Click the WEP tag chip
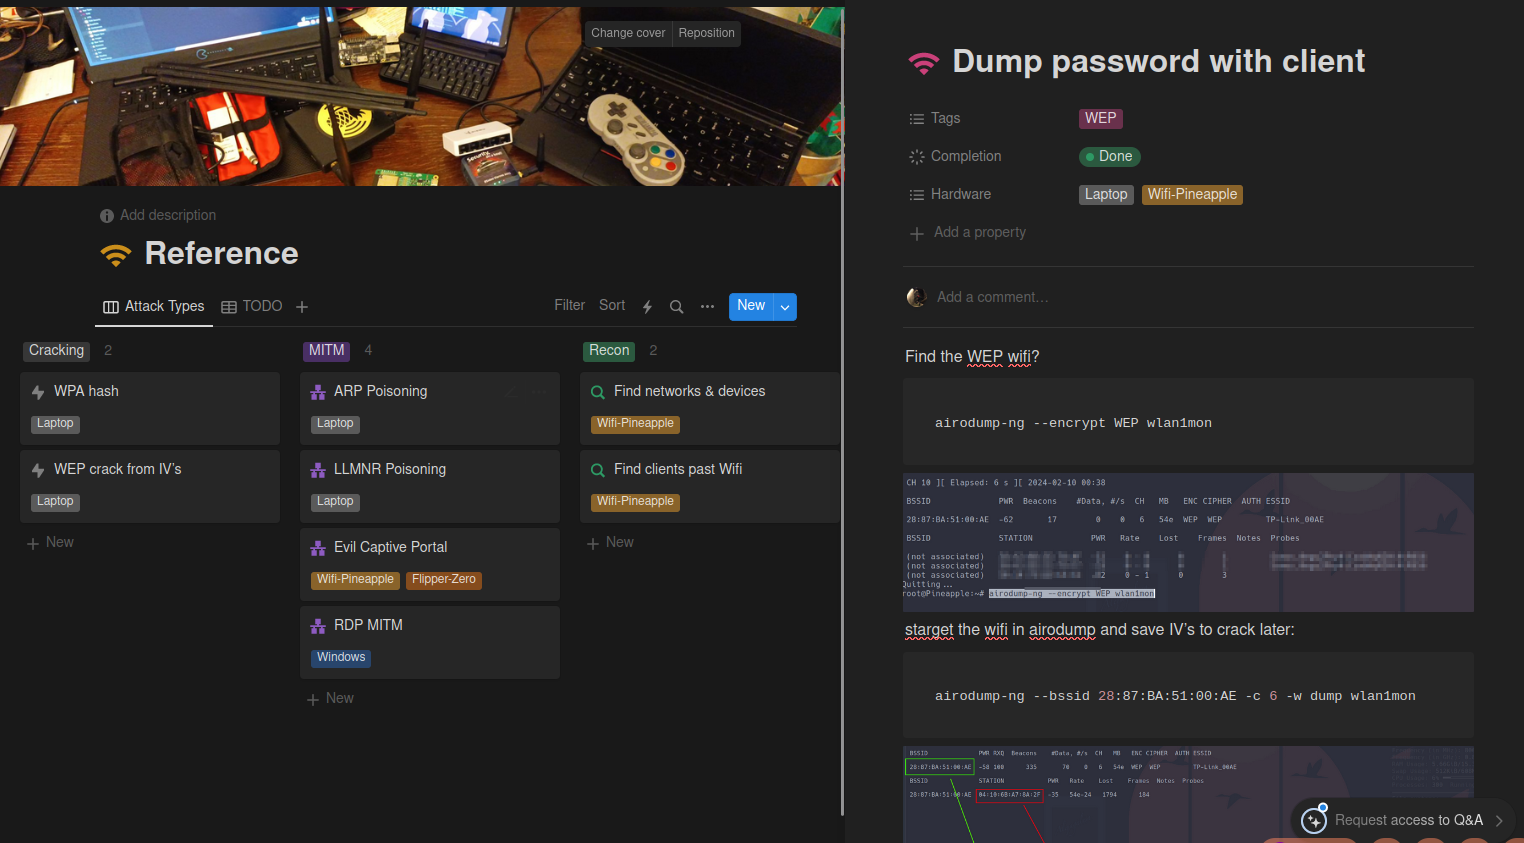Viewport: 1524px width, 843px height. pyautogui.click(x=1100, y=118)
